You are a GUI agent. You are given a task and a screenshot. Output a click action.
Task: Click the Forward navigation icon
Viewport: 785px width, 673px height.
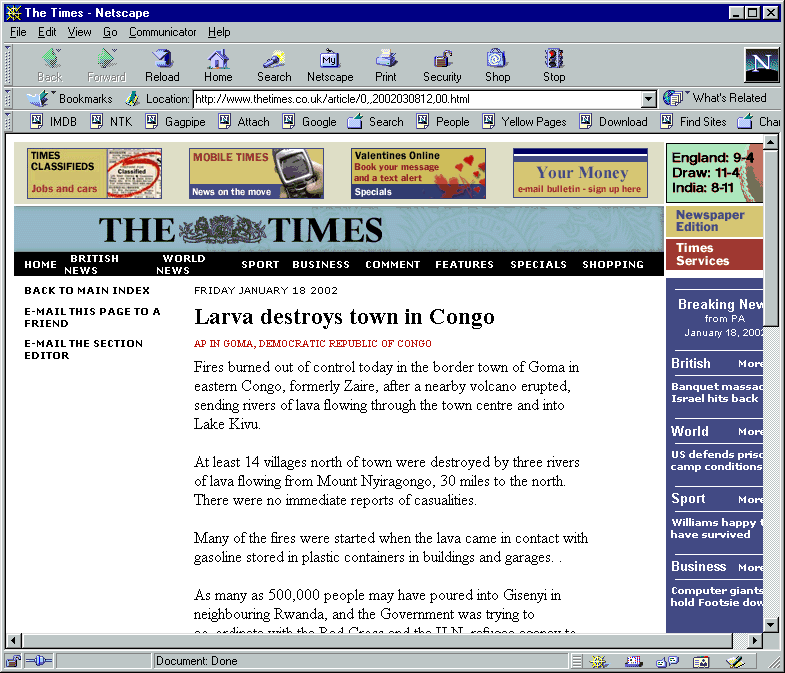(106, 60)
